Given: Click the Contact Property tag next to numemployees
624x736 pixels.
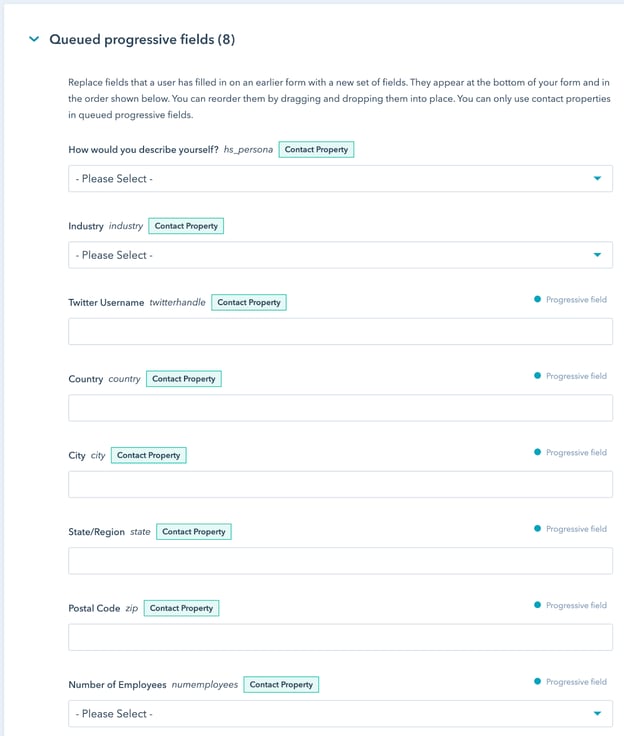Looking at the screenshot, I should 281,685.
